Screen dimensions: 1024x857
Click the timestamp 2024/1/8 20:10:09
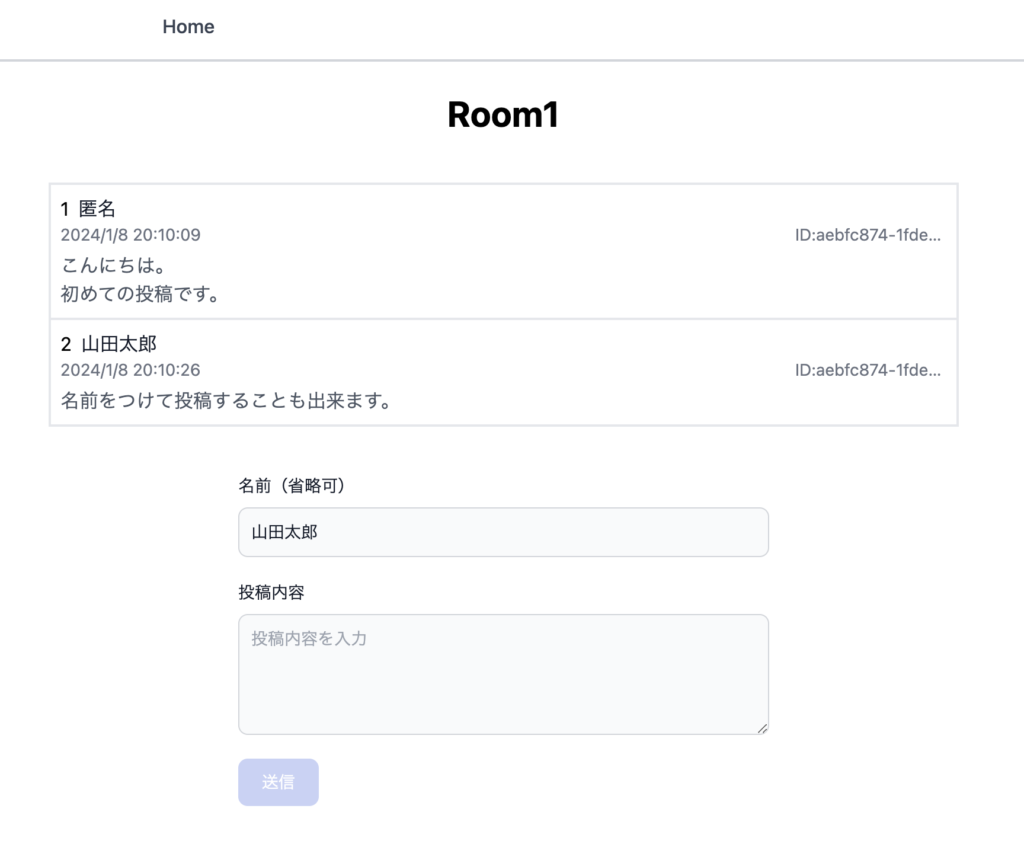130,235
